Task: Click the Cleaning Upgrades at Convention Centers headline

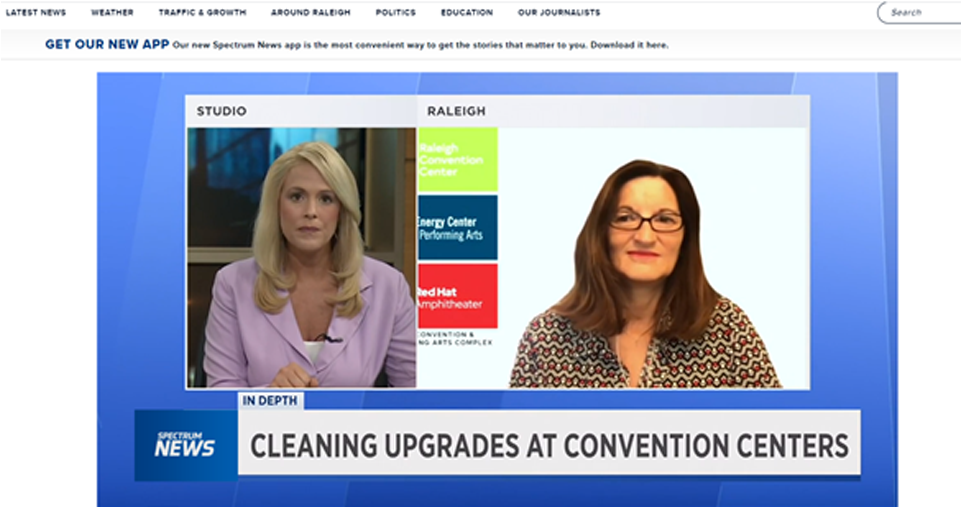Action: (549, 446)
